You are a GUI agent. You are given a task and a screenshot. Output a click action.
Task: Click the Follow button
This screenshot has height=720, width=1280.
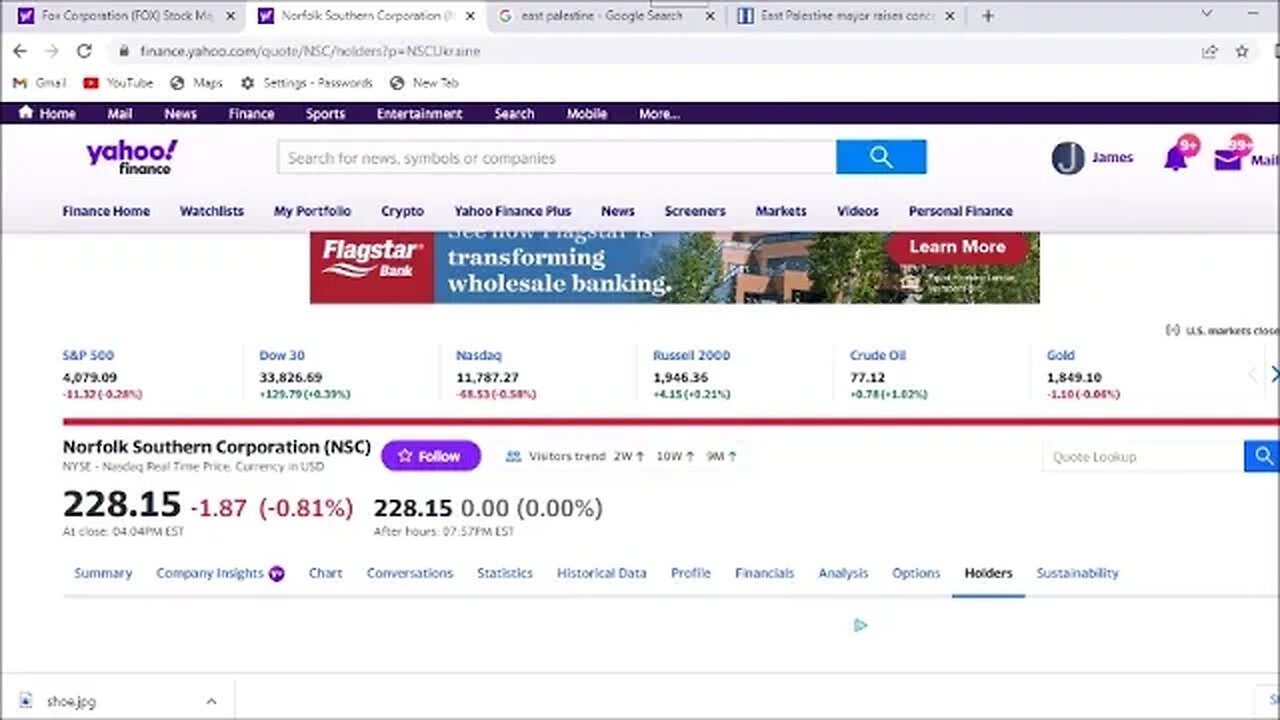431,456
